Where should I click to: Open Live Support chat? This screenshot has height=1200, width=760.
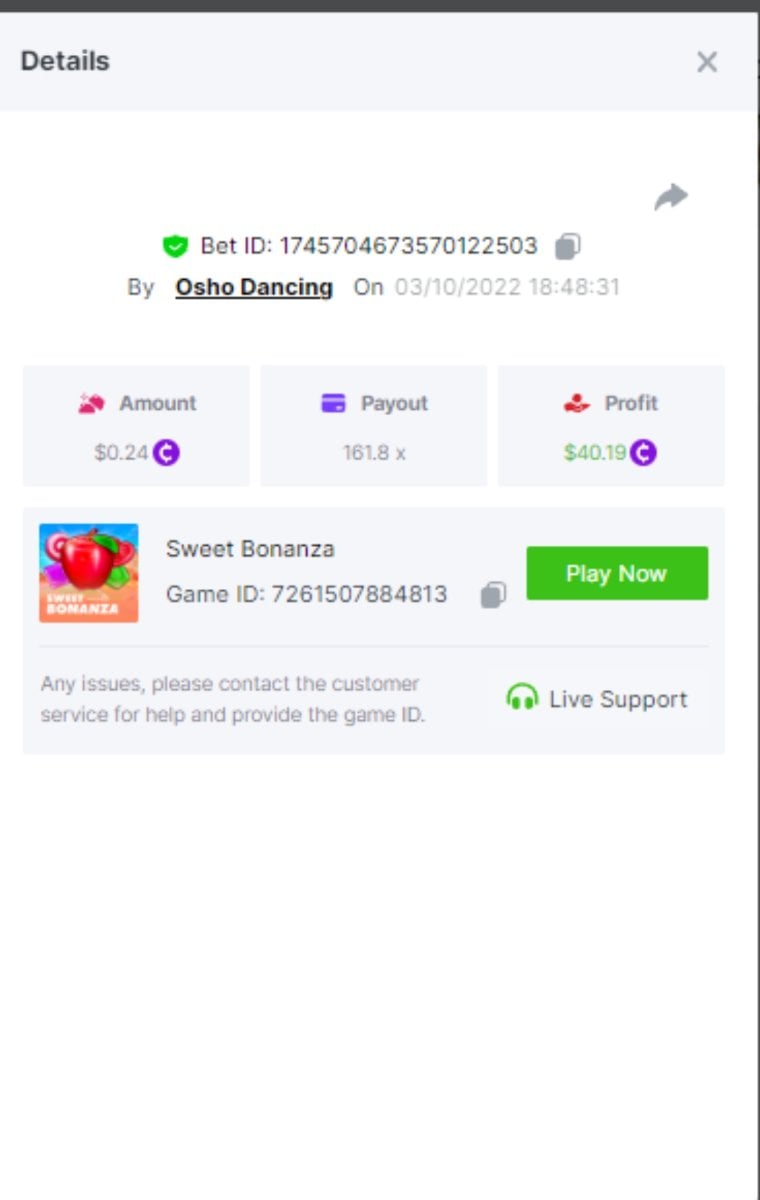point(598,698)
